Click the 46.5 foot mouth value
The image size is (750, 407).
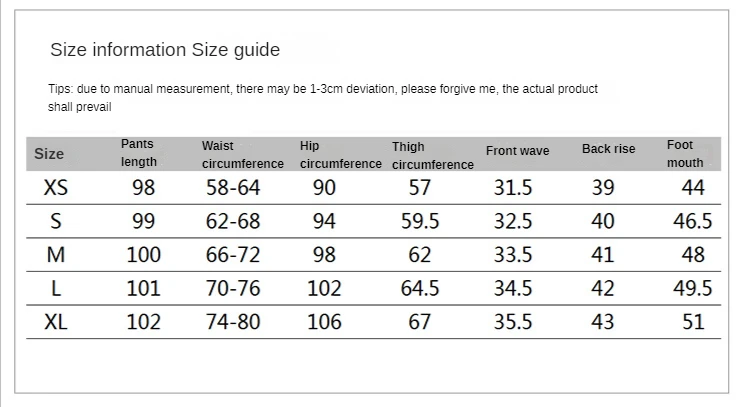[693, 221]
